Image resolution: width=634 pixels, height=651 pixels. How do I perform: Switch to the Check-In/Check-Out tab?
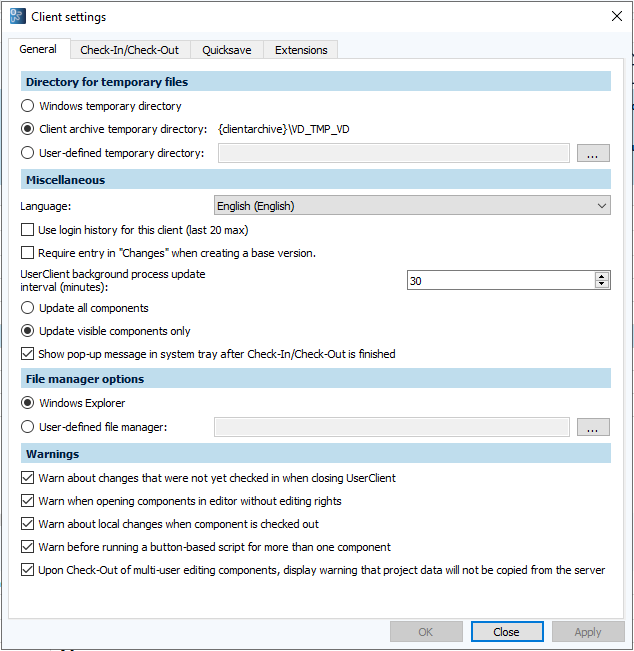(x=131, y=50)
